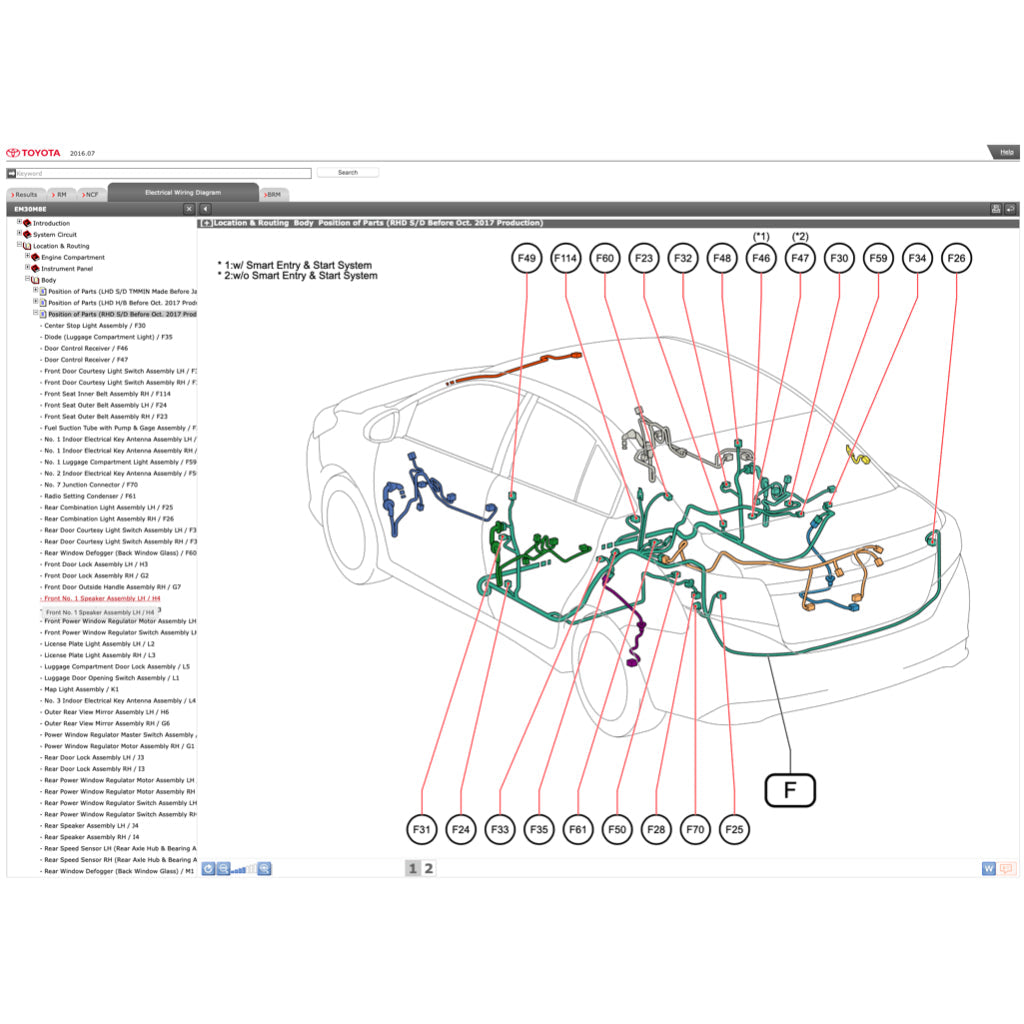Open the BRM tab
This screenshot has width=1024, height=1024.
(272, 194)
